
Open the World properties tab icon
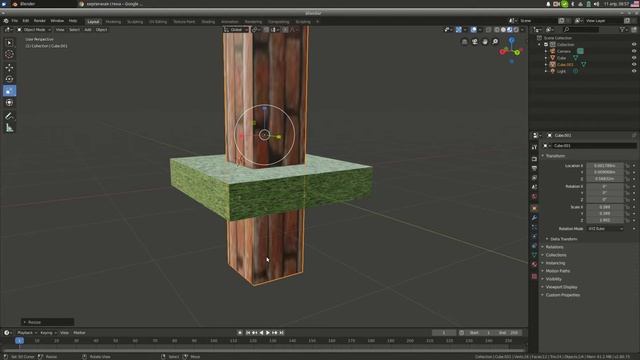pos(534,197)
